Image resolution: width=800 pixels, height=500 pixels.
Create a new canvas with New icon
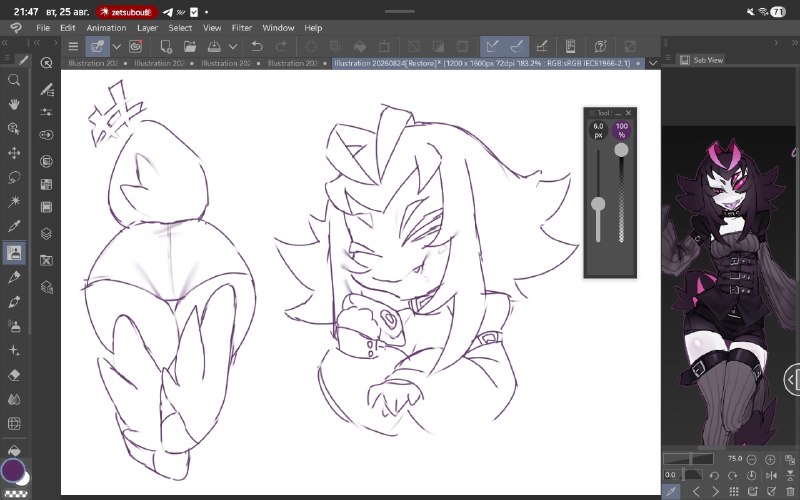166,46
